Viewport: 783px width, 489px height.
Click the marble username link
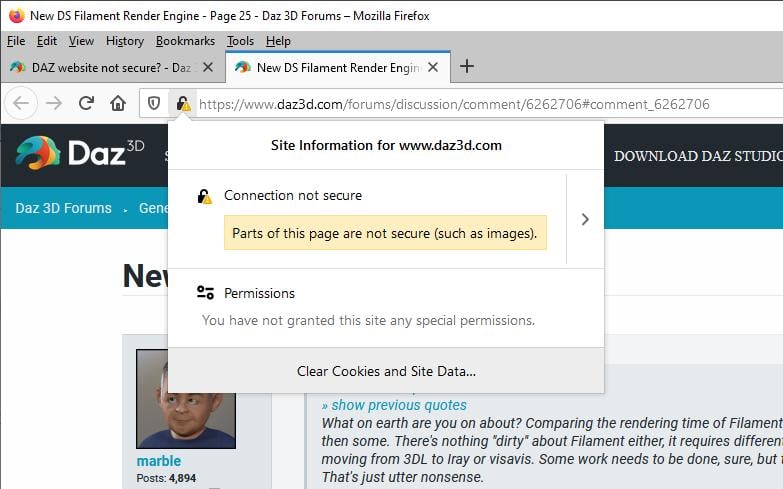pyautogui.click(x=159, y=461)
